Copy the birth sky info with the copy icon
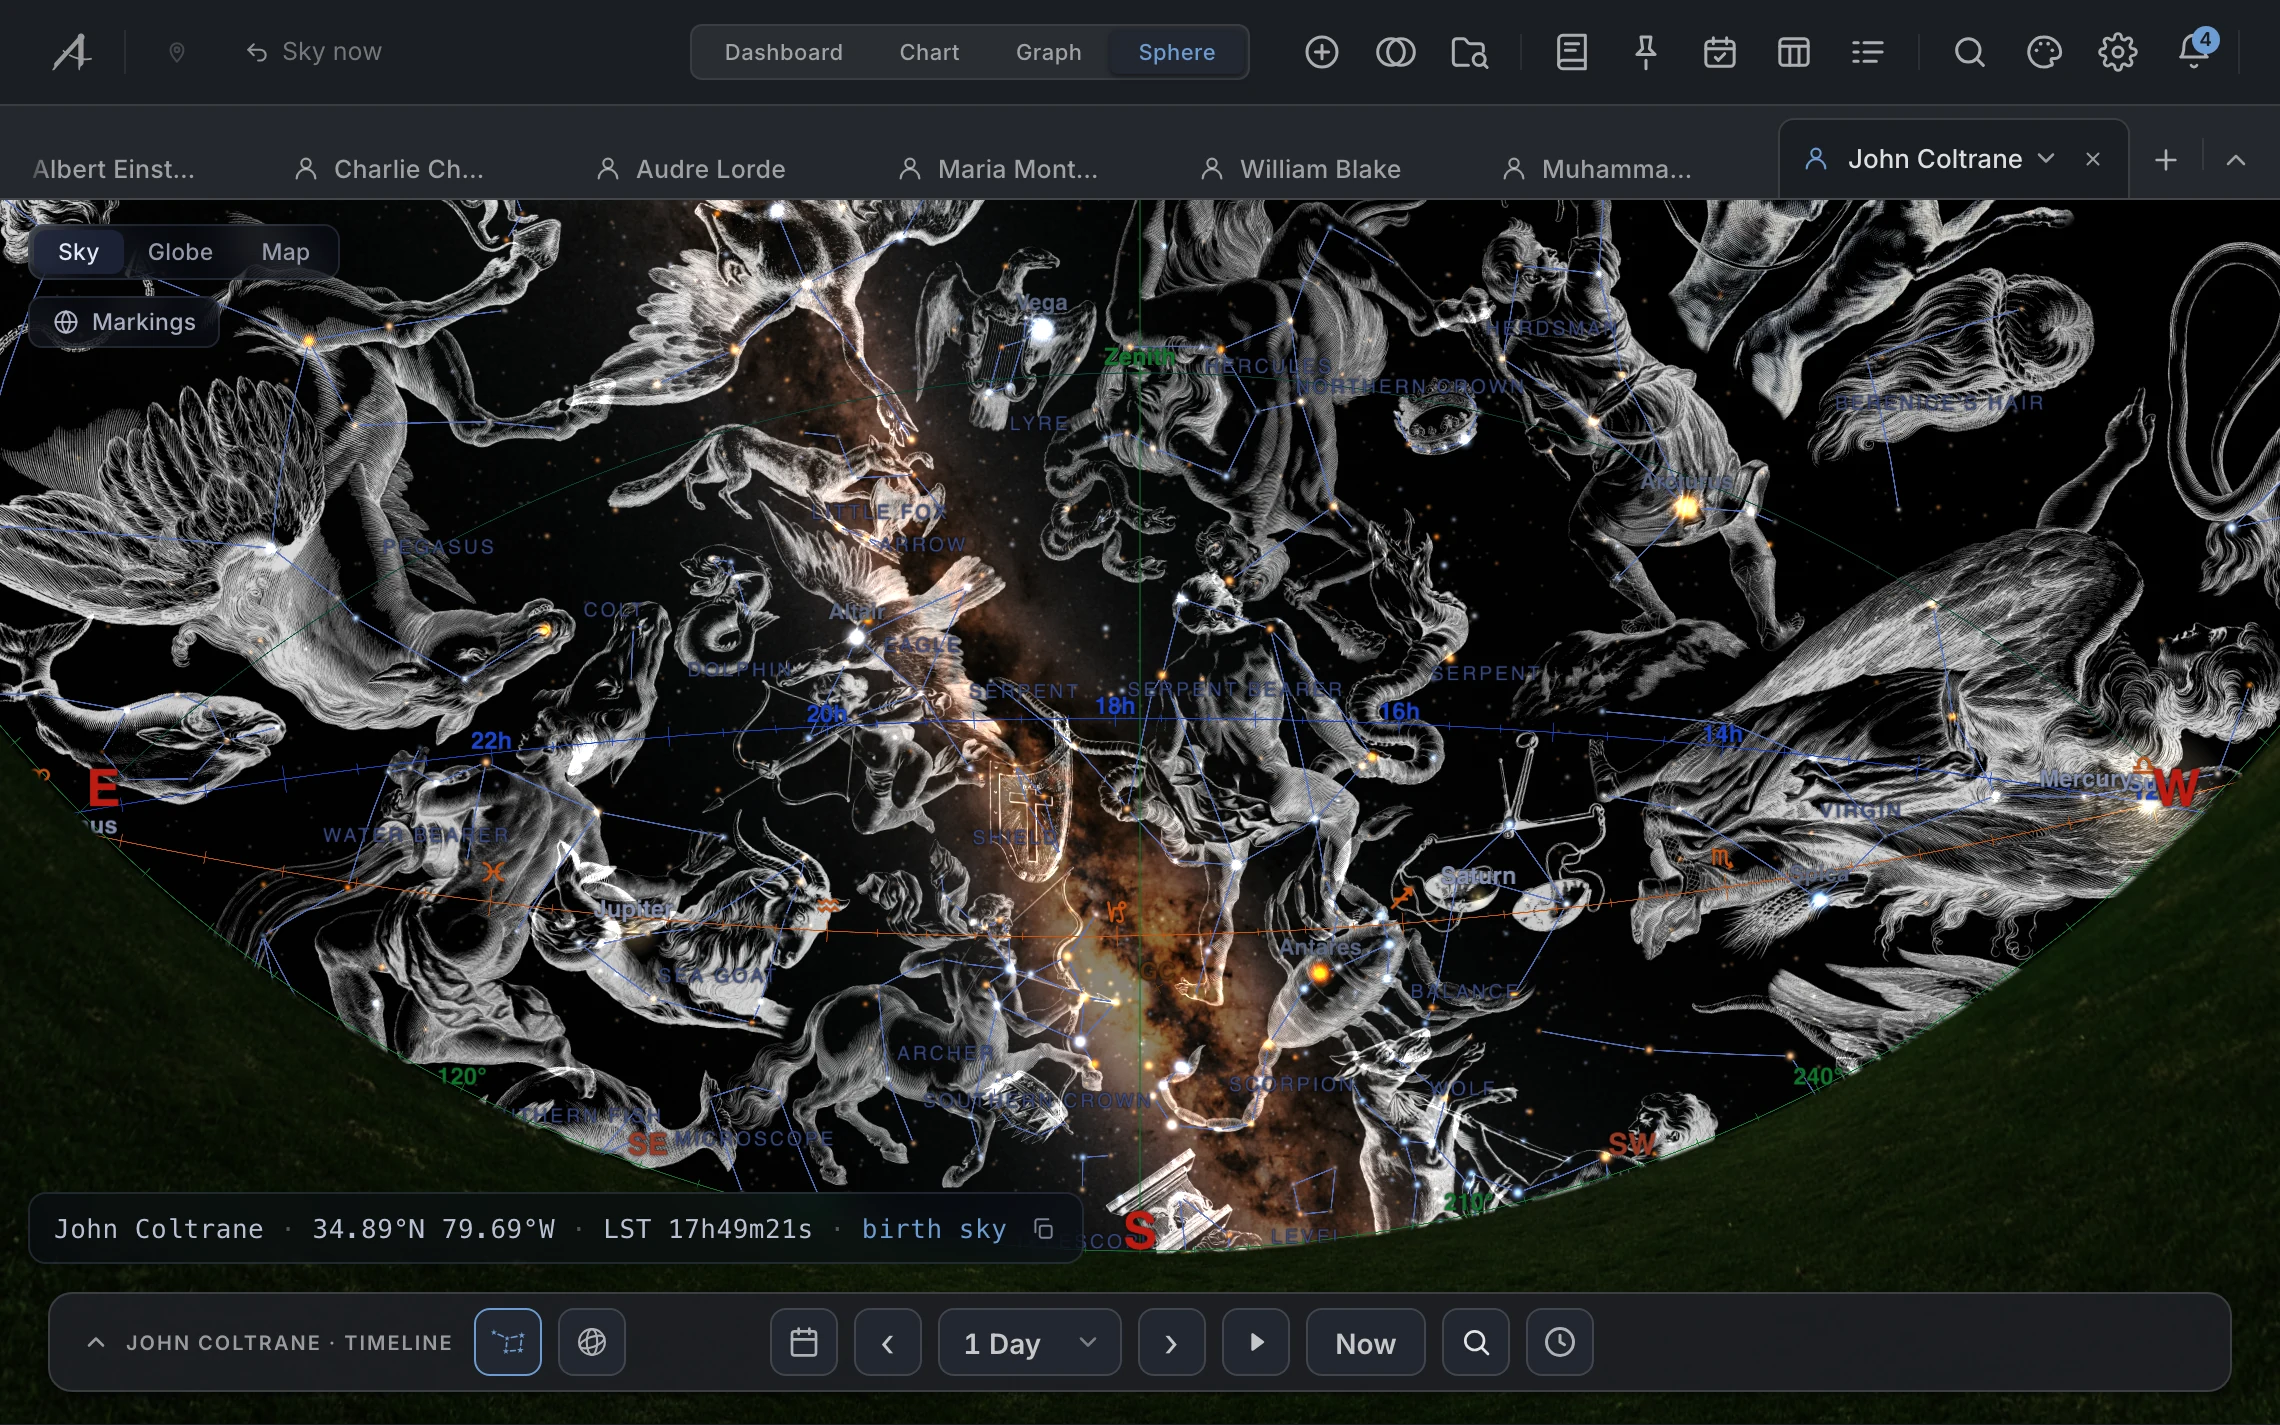 [x=1043, y=1229]
